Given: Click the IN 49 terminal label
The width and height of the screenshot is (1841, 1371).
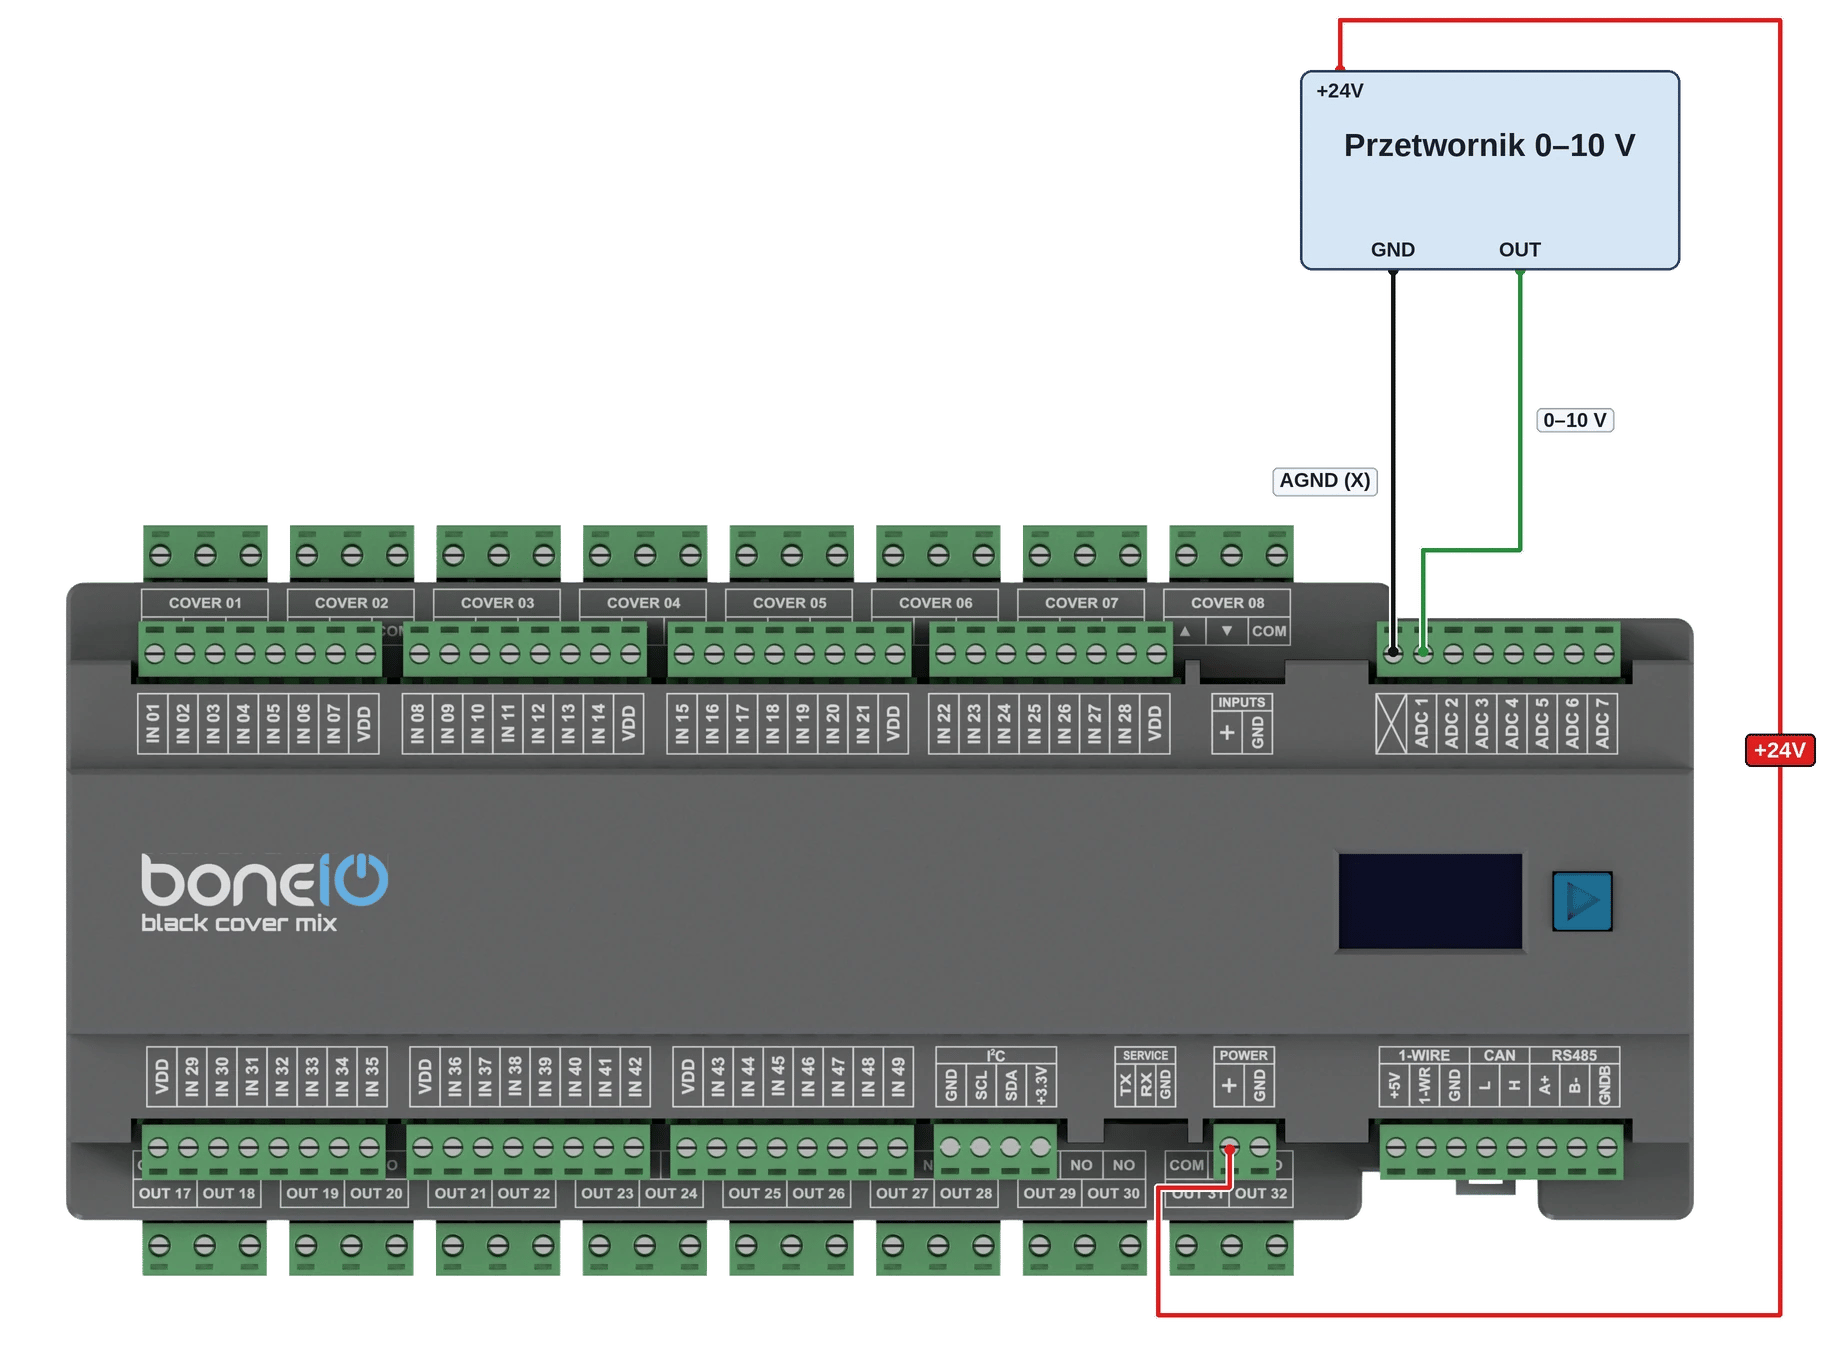Looking at the screenshot, I should pos(898,1076).
